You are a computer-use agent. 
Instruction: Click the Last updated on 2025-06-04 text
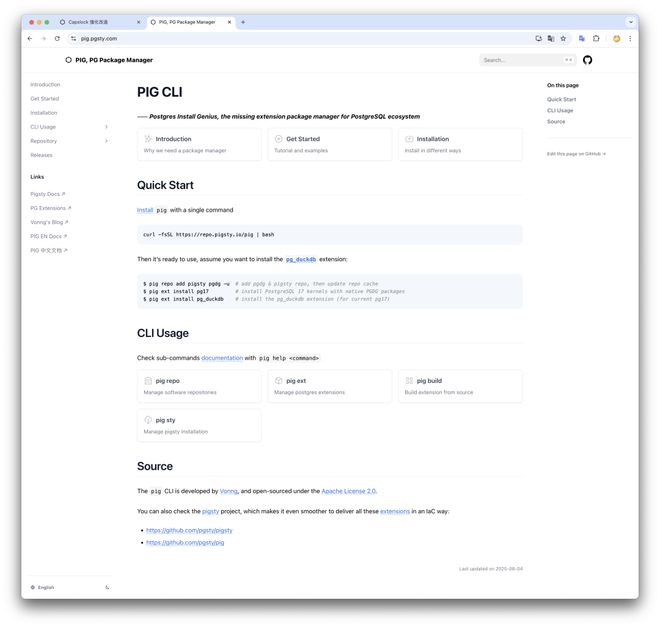(491, 569)
